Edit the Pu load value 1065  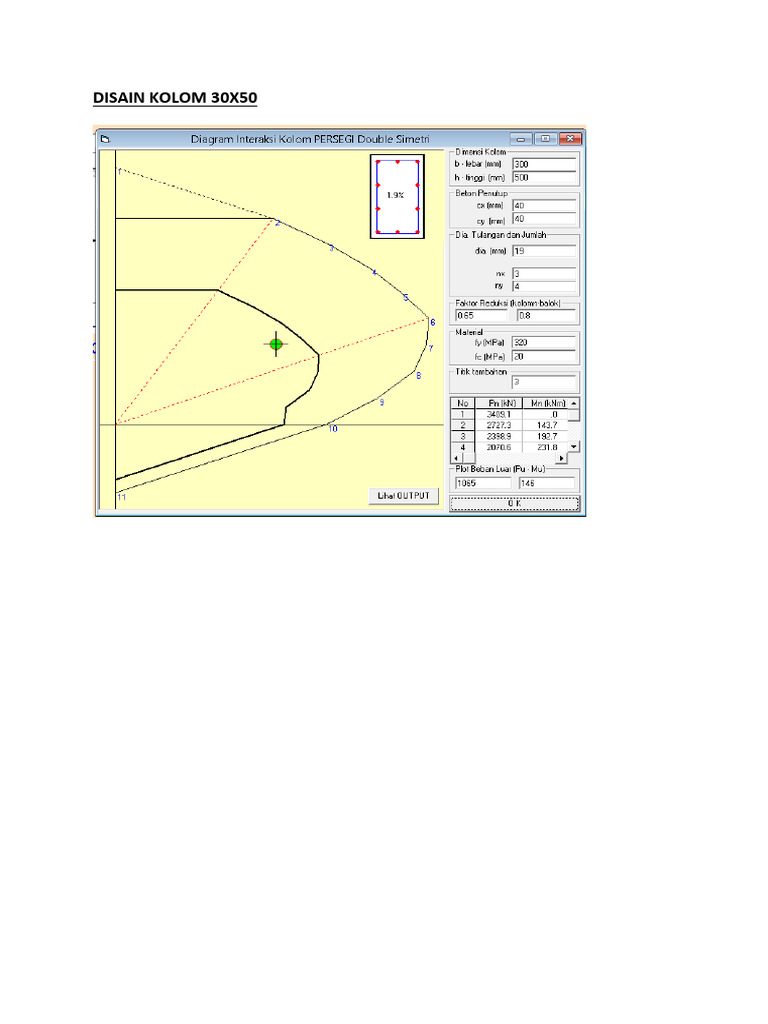tap(483, 483)
